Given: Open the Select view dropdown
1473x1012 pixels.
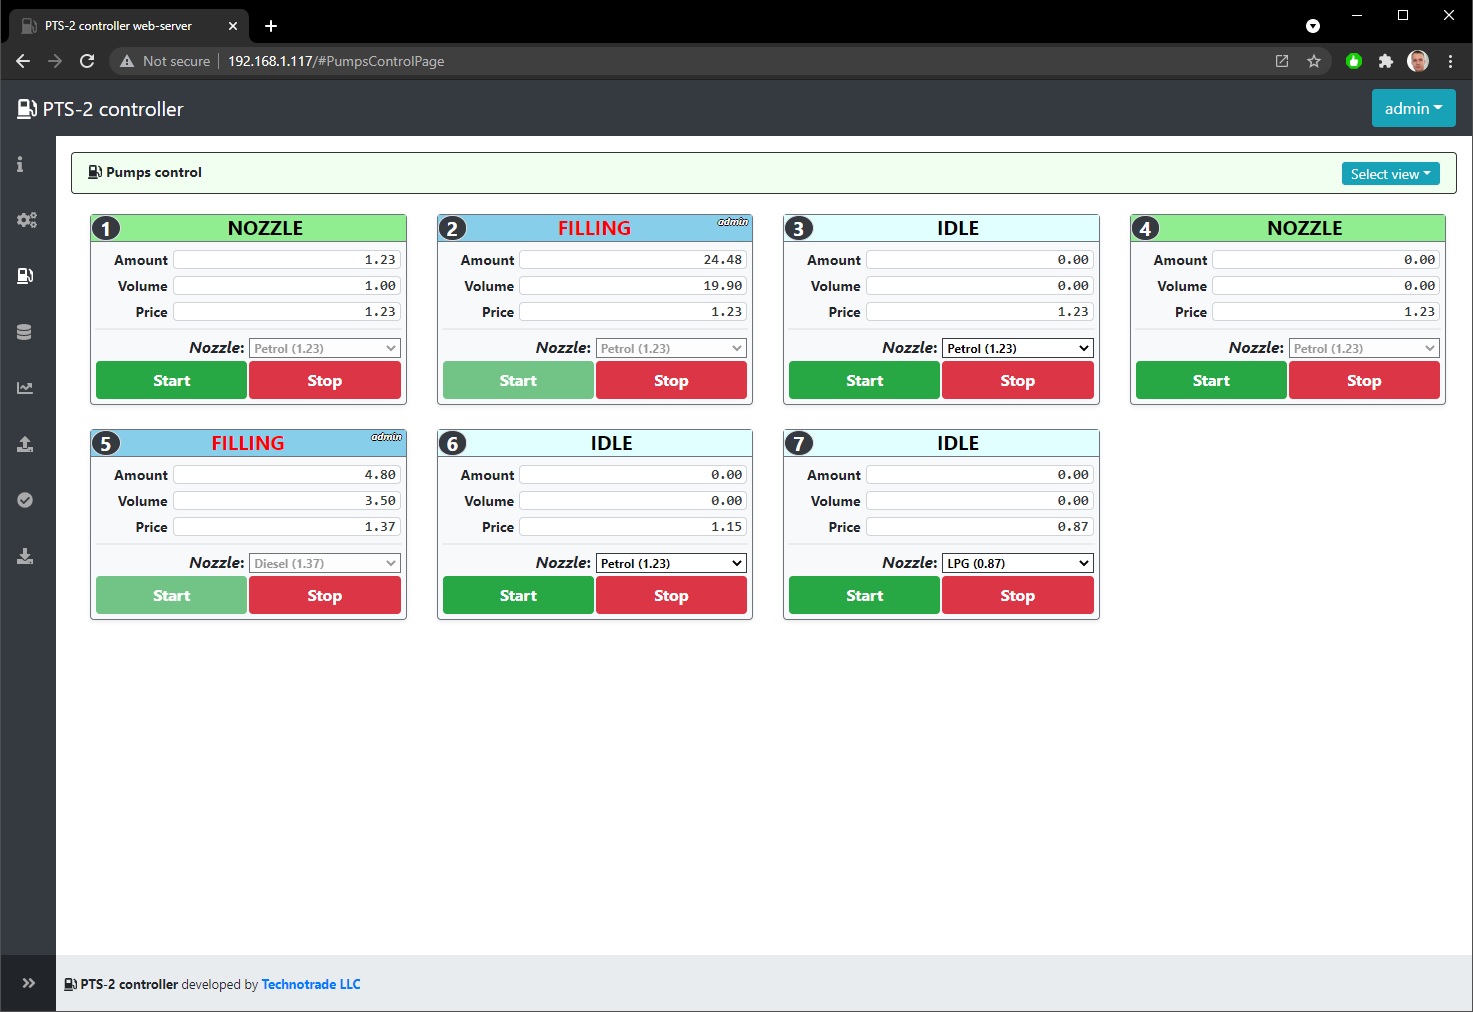Looking at the screenshot, I should [1390, 174].
